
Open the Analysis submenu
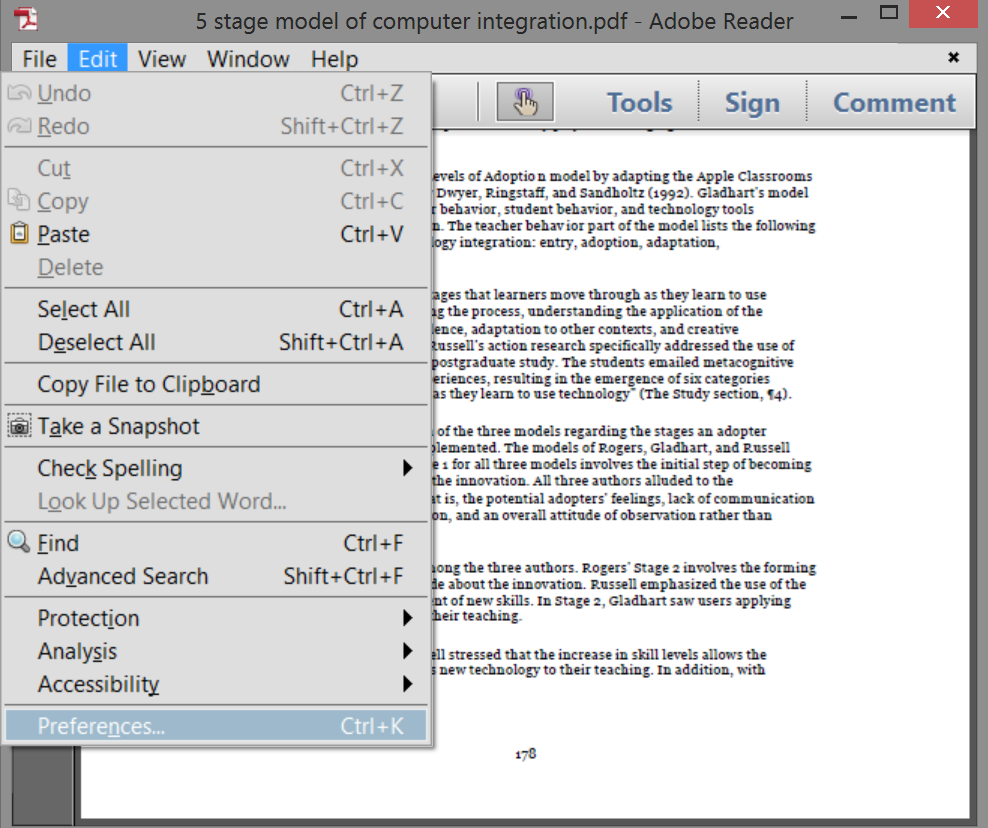tap(216, 651)
